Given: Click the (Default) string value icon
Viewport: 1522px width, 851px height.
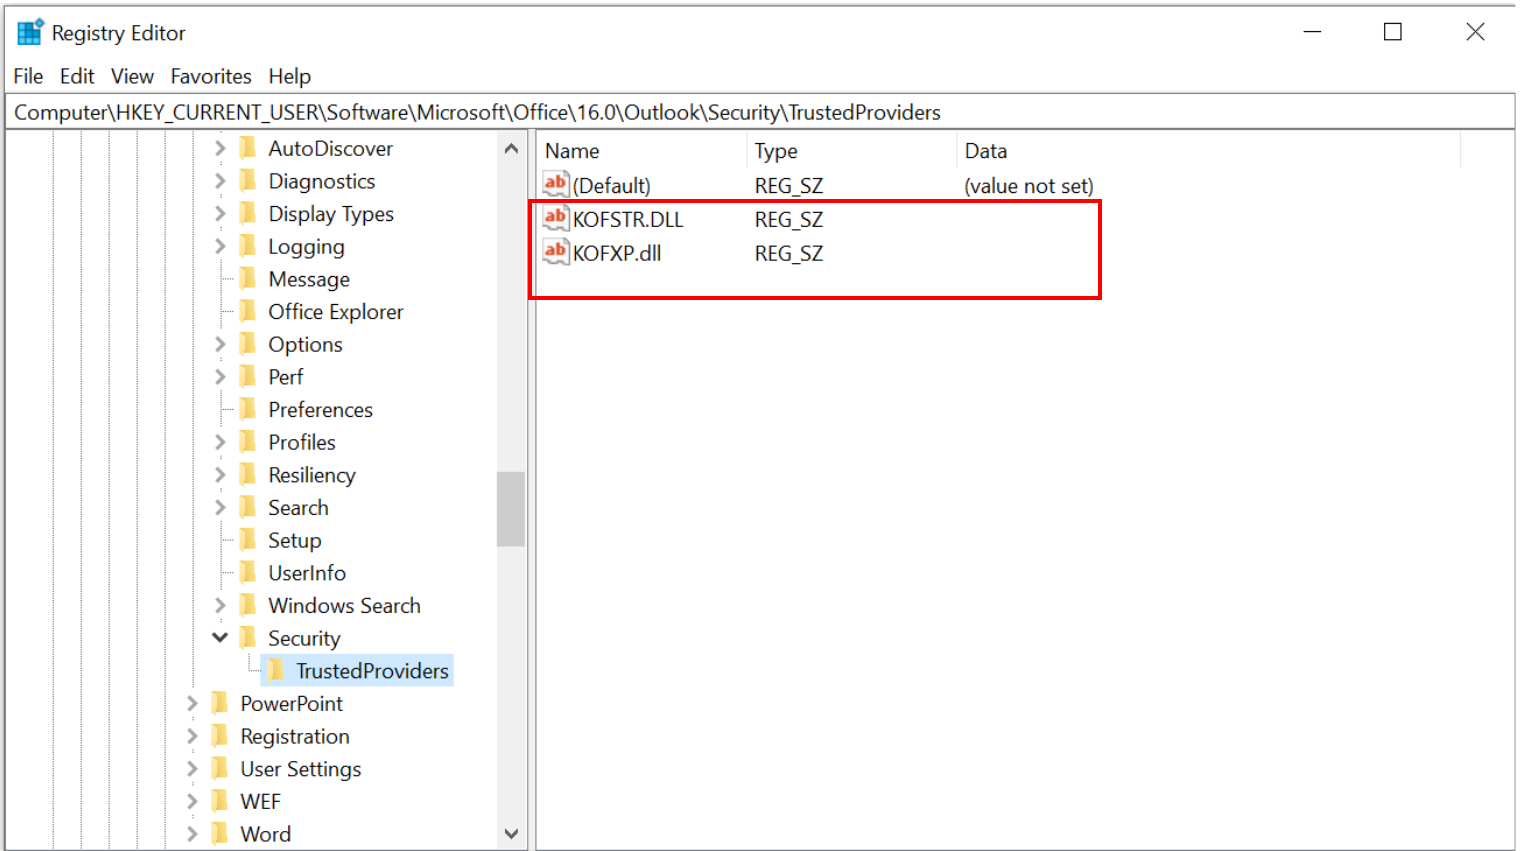Looking at the screenshot, I should 556,184.
